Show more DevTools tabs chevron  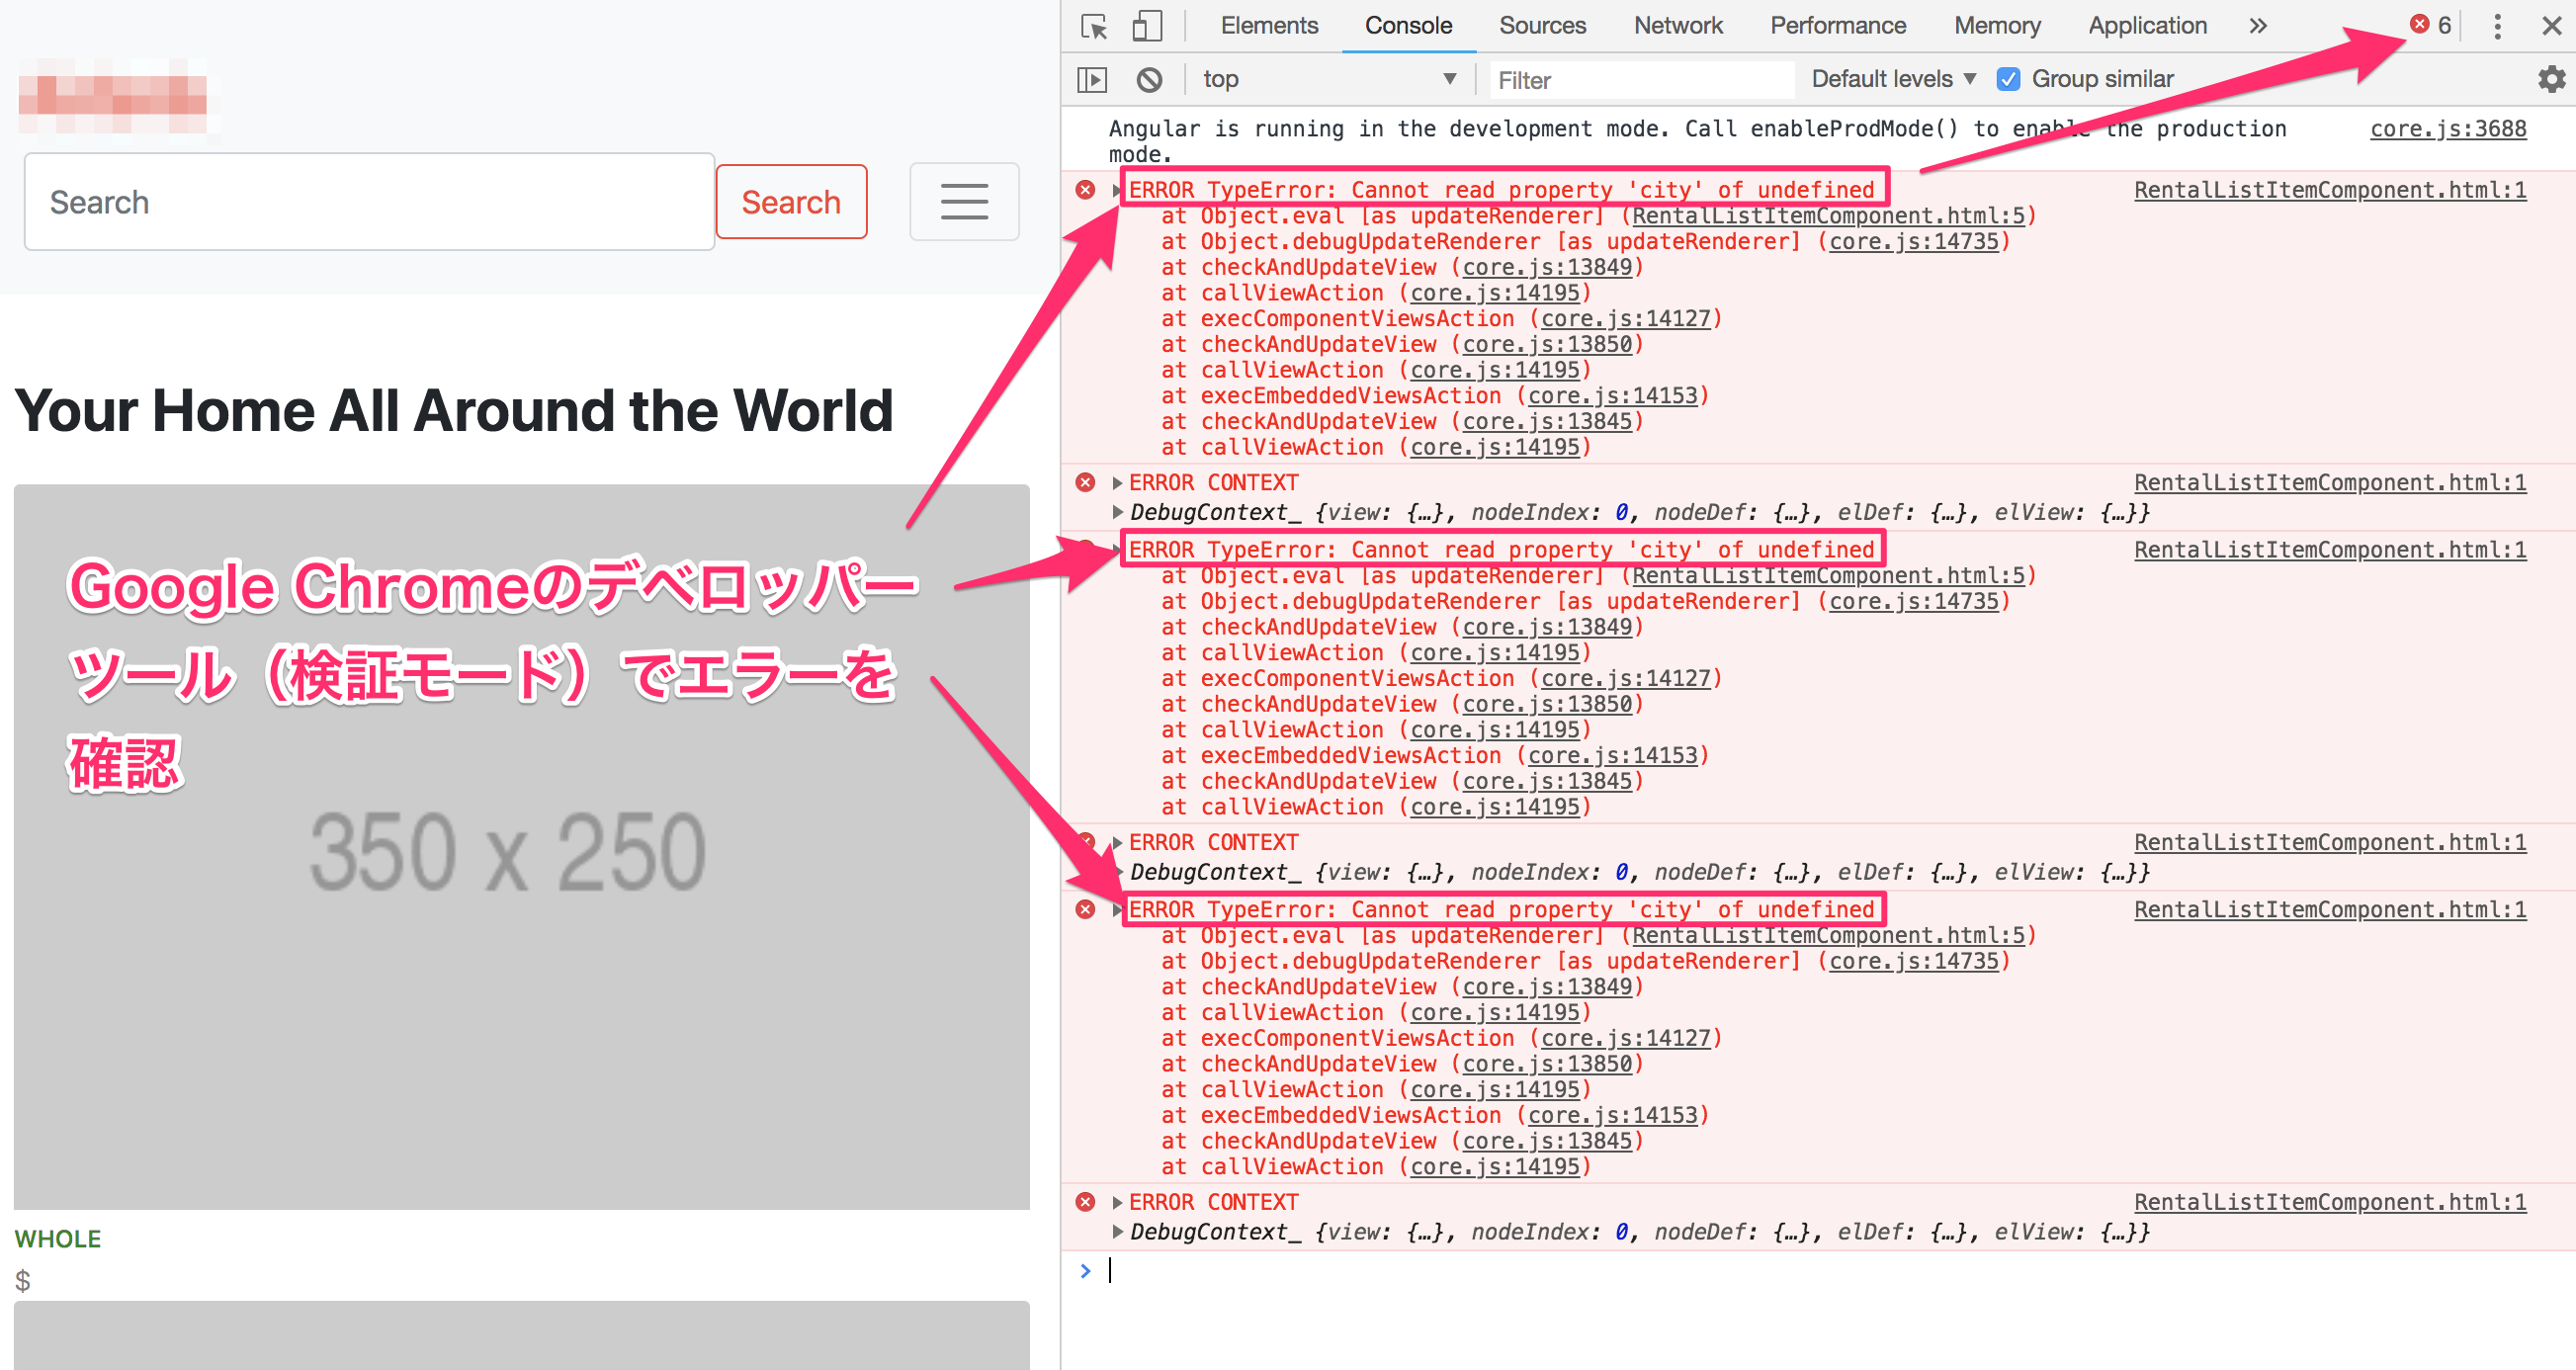point(2257,26)
